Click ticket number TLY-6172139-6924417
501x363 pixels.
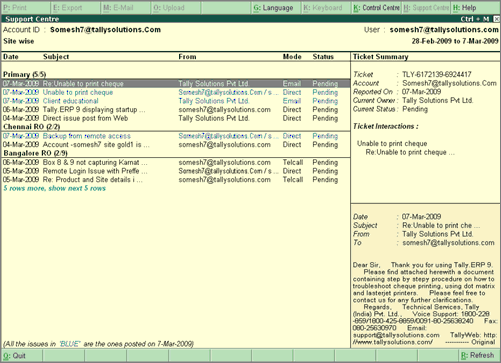[x=437, y=74]
